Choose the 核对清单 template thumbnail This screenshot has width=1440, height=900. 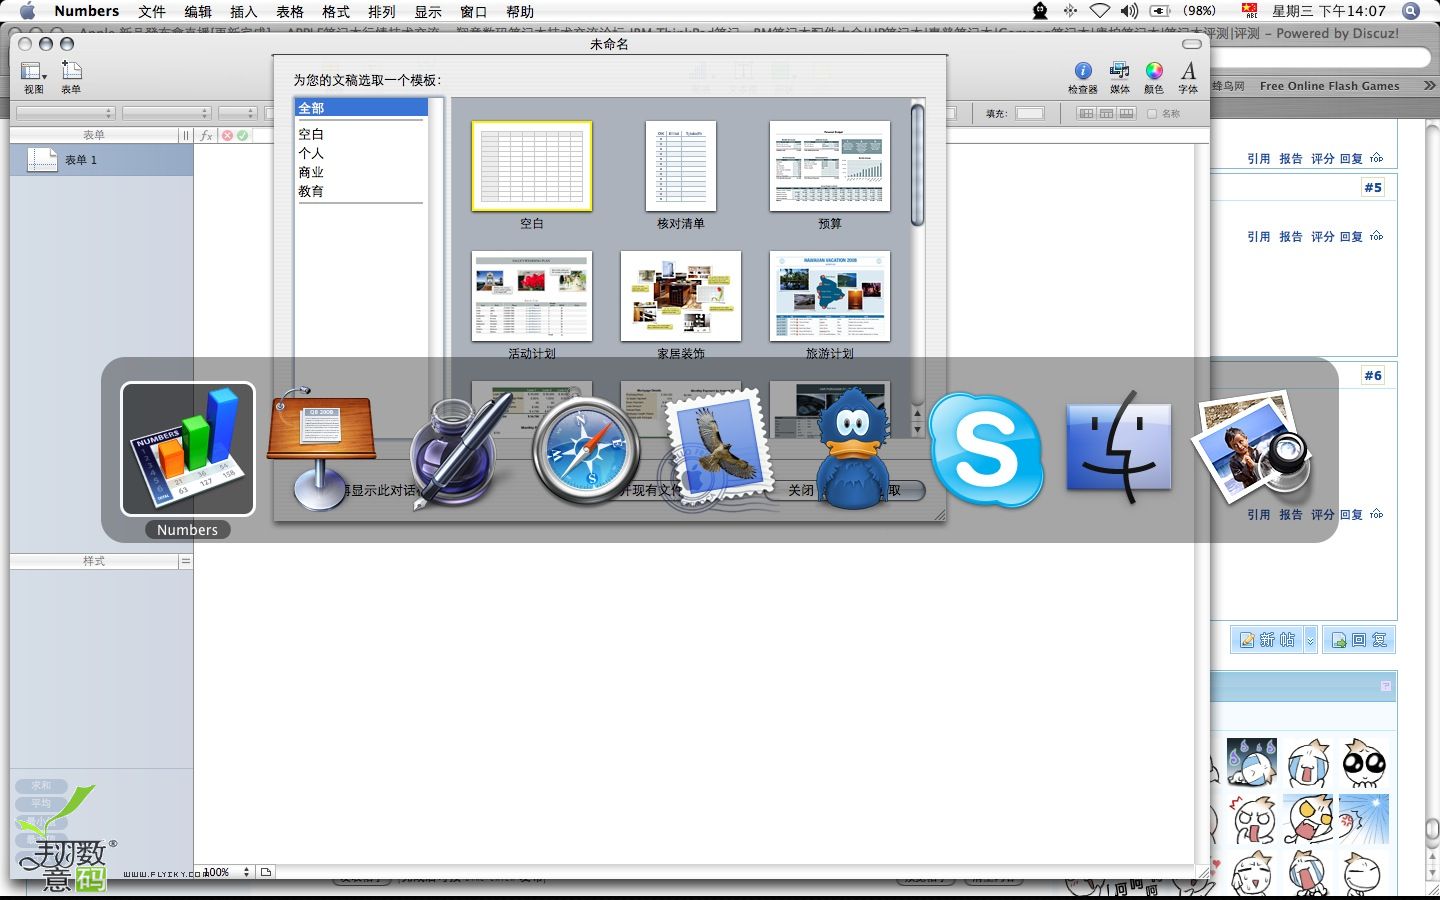pyautogui.click(x=681, y=166)
